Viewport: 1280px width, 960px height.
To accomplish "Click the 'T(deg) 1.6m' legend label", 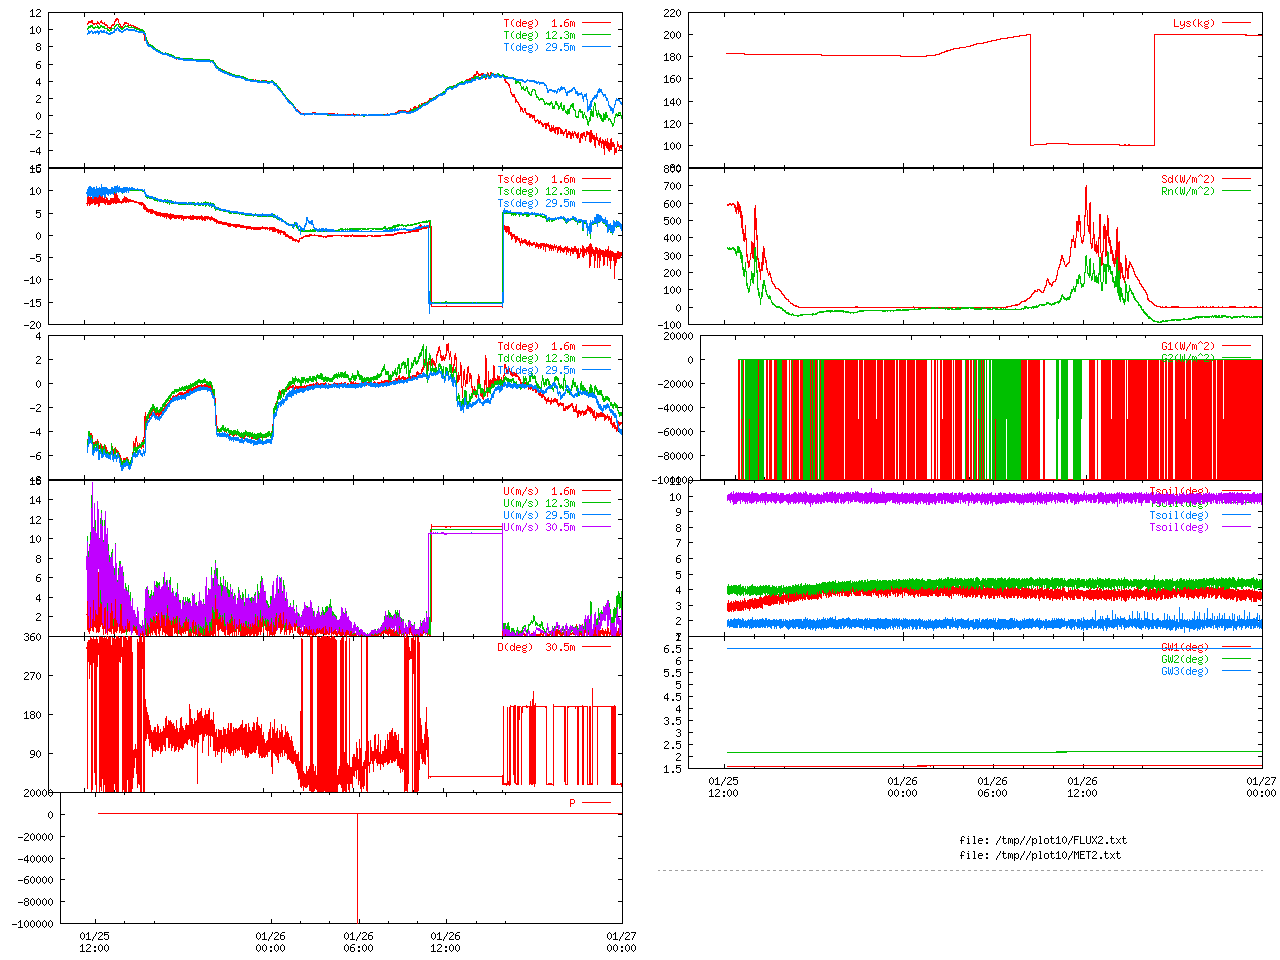I will (x=539, y=23).
